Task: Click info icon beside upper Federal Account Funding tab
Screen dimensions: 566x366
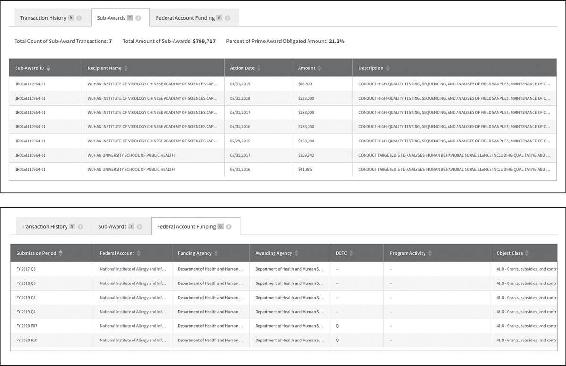Action: pyautogui.click(x=227, y=18)
